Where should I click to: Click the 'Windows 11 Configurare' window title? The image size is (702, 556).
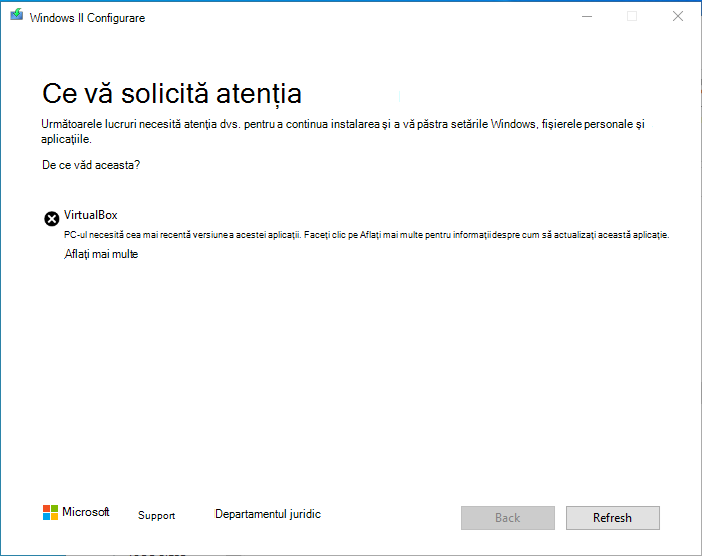pyautogui.click(x=87, y=18)
